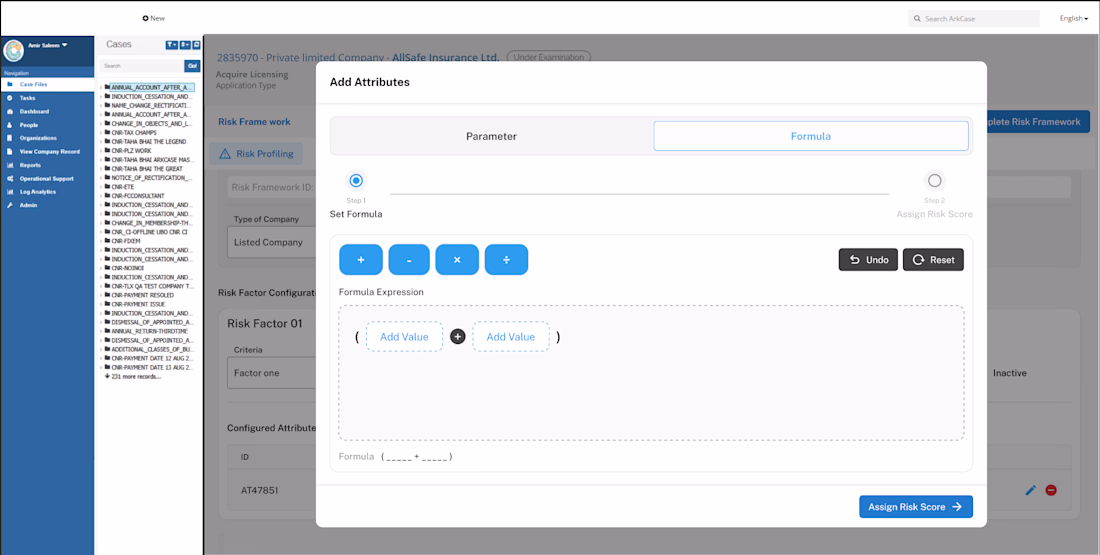The width and height of the screenshot is (1100, 555).
Task: Expand the CNR-TAX CHAMPS tree node
Action: tap(101, 133)
